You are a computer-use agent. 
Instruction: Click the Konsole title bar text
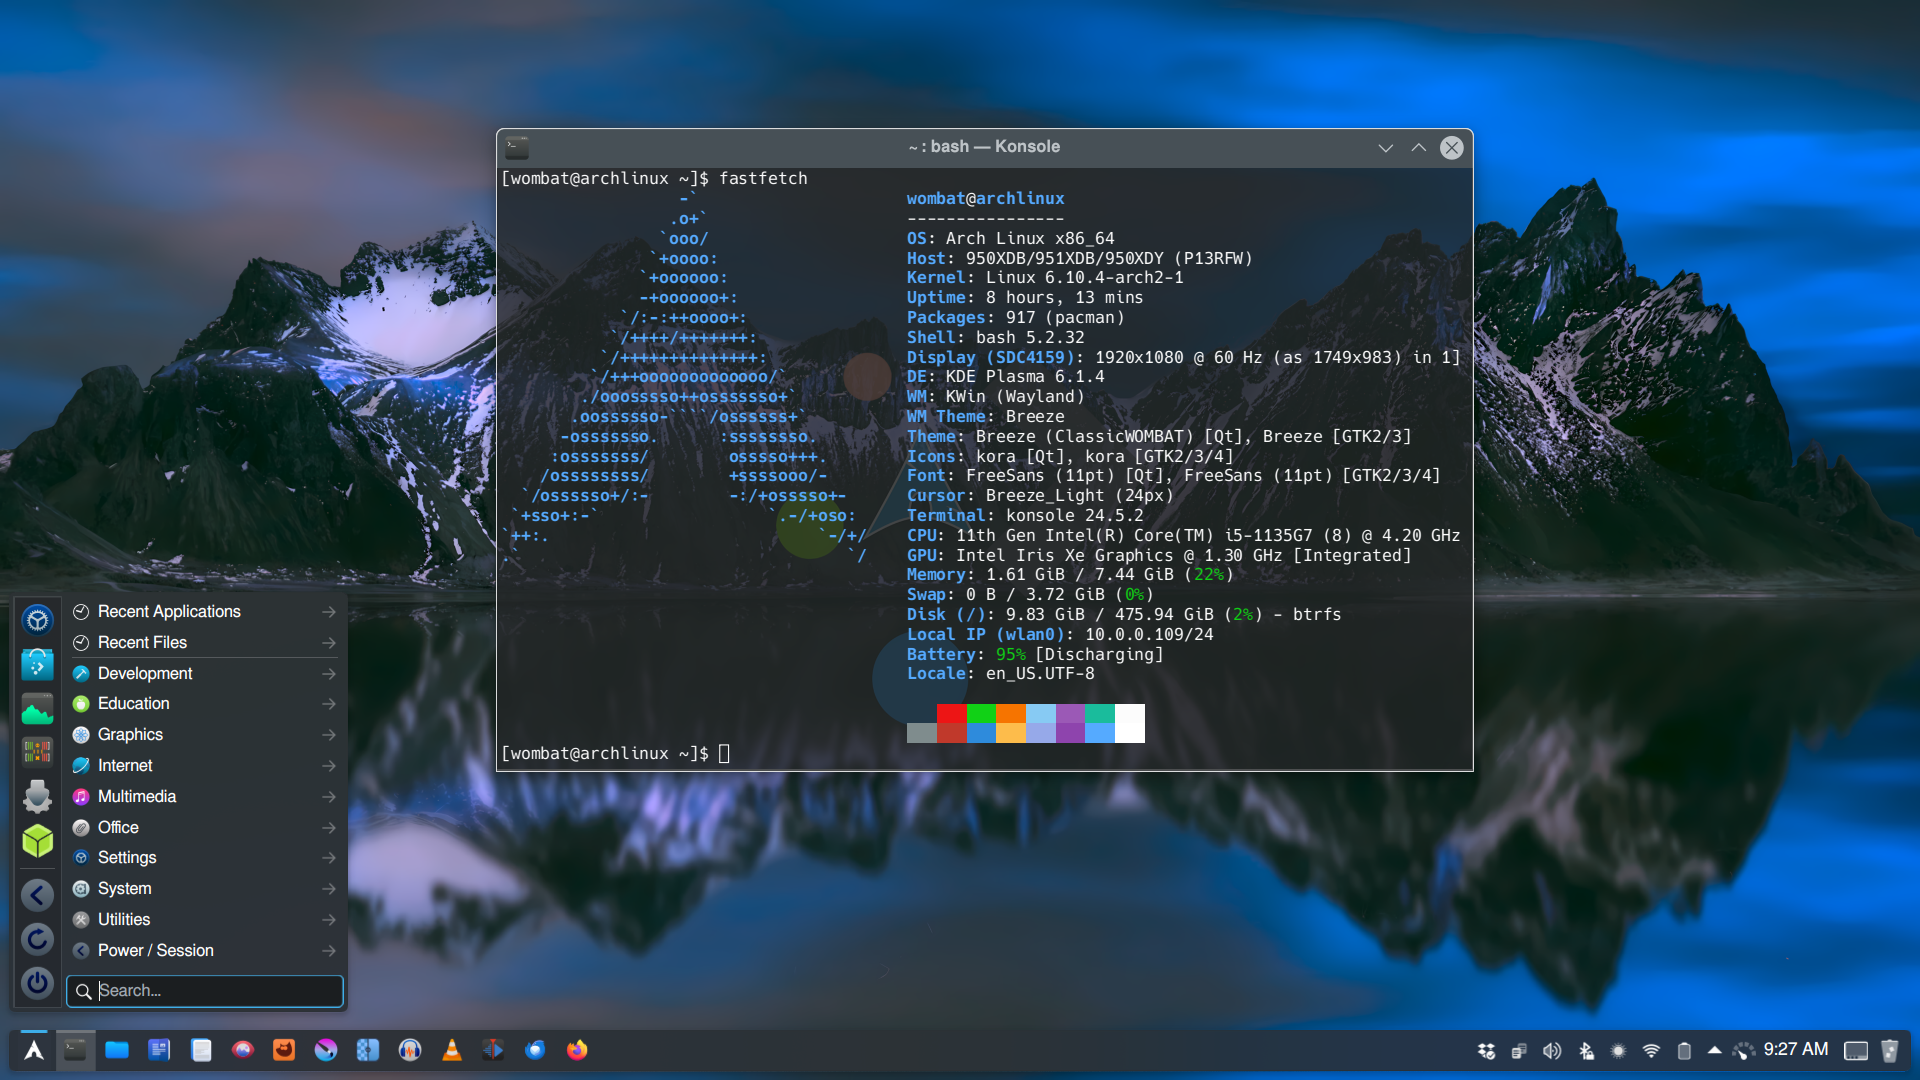(x=984, y=147)
